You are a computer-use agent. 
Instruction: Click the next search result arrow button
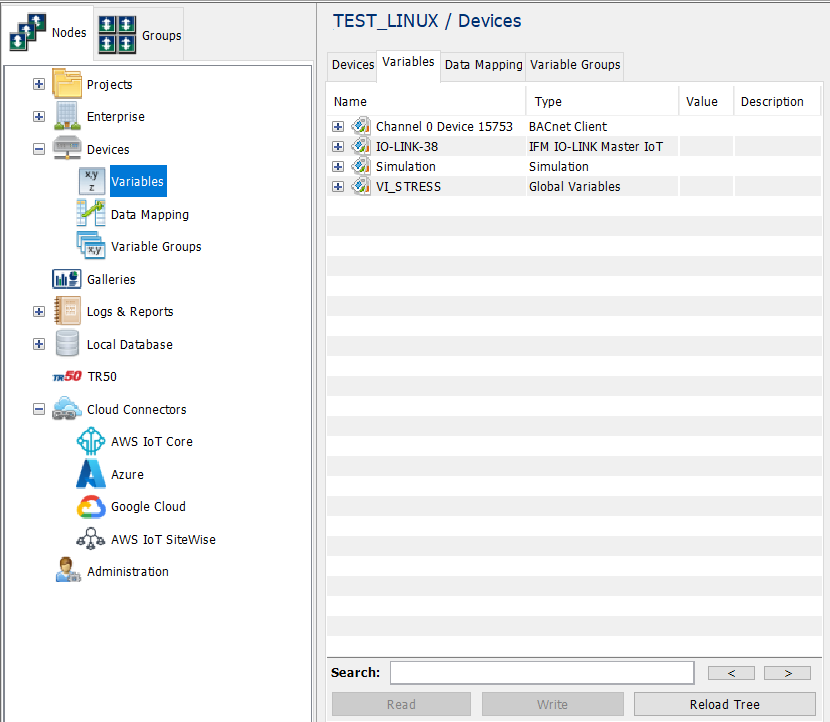point(786,673)
